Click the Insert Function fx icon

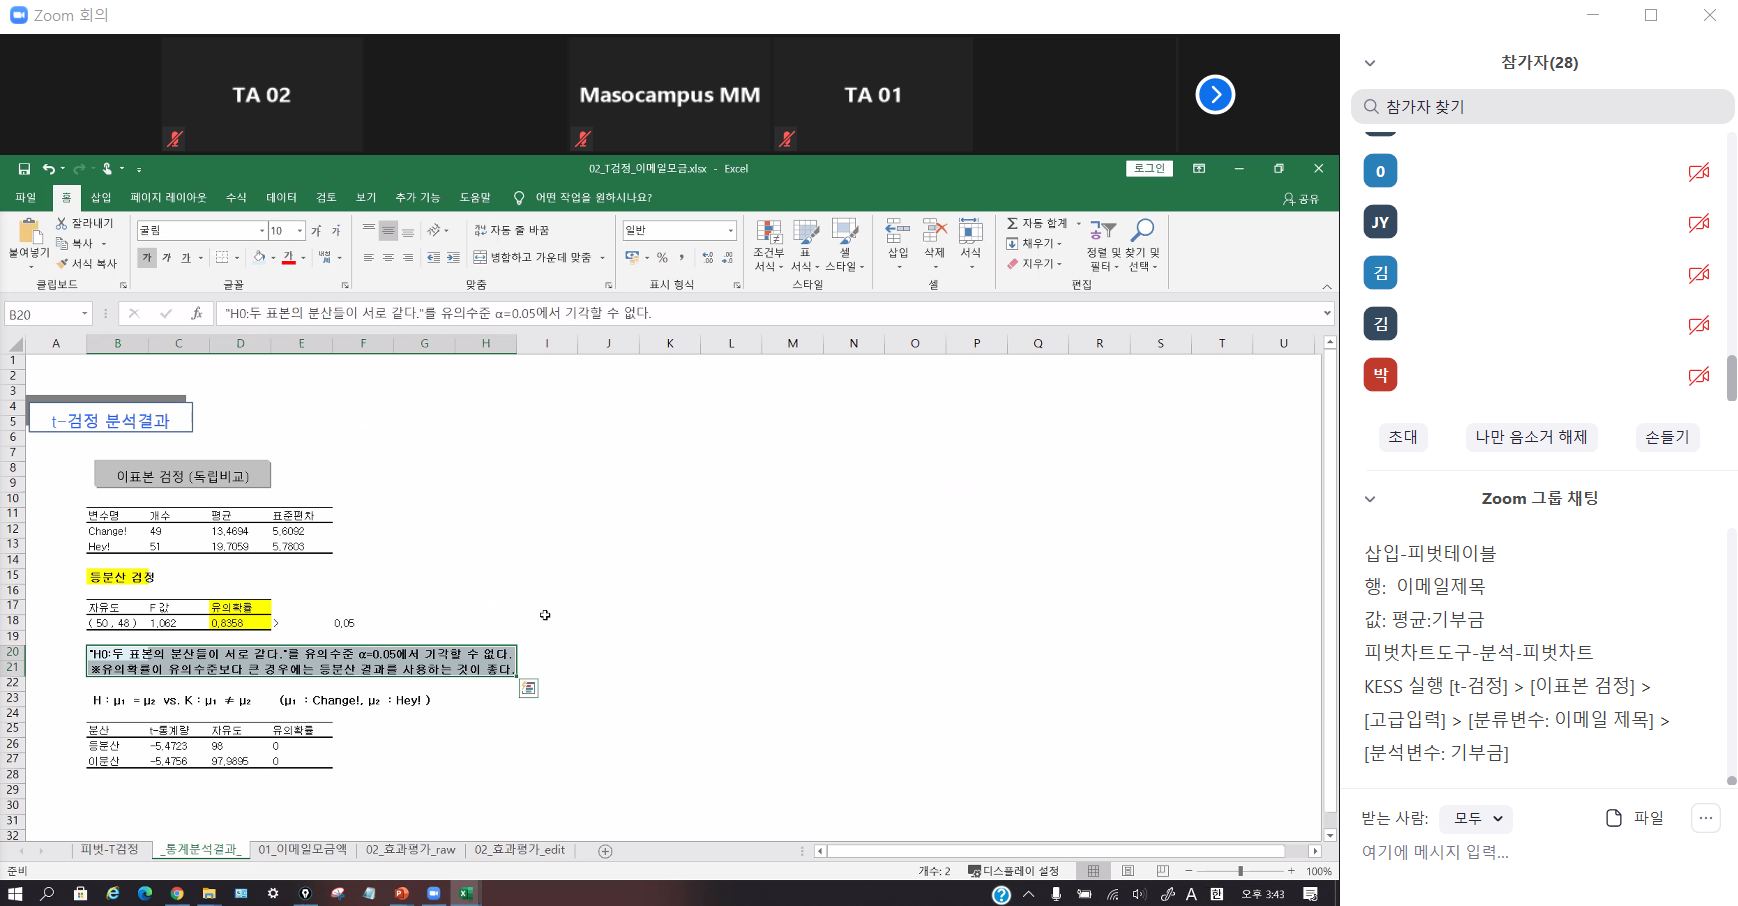pyautogui.click(x=197, y=314)
